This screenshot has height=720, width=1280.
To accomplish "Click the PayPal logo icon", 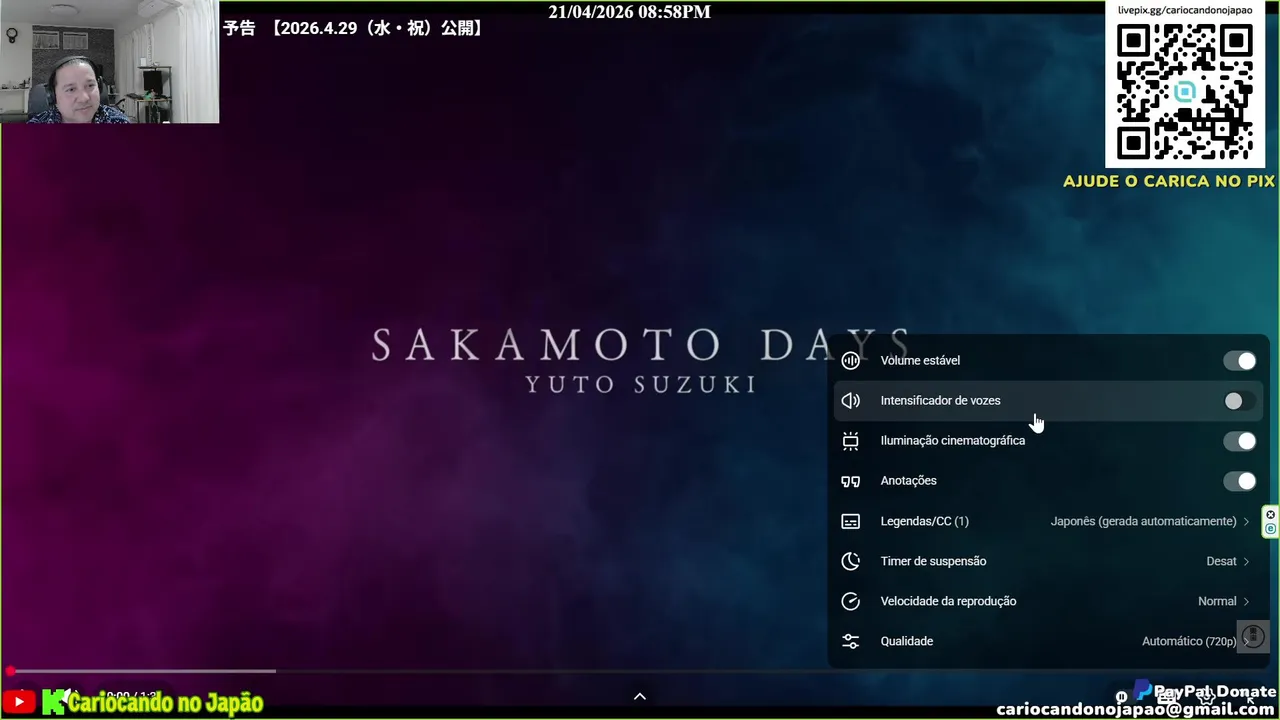I will coord(1143,691).
